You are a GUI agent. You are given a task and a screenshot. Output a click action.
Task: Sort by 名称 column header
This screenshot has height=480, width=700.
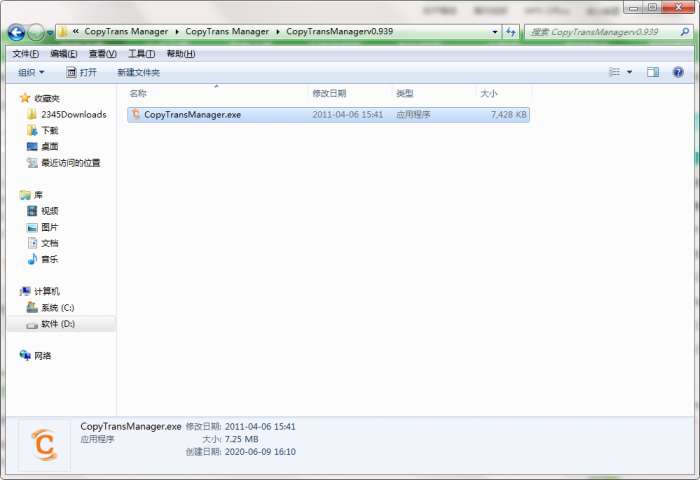tap(138, 93)
